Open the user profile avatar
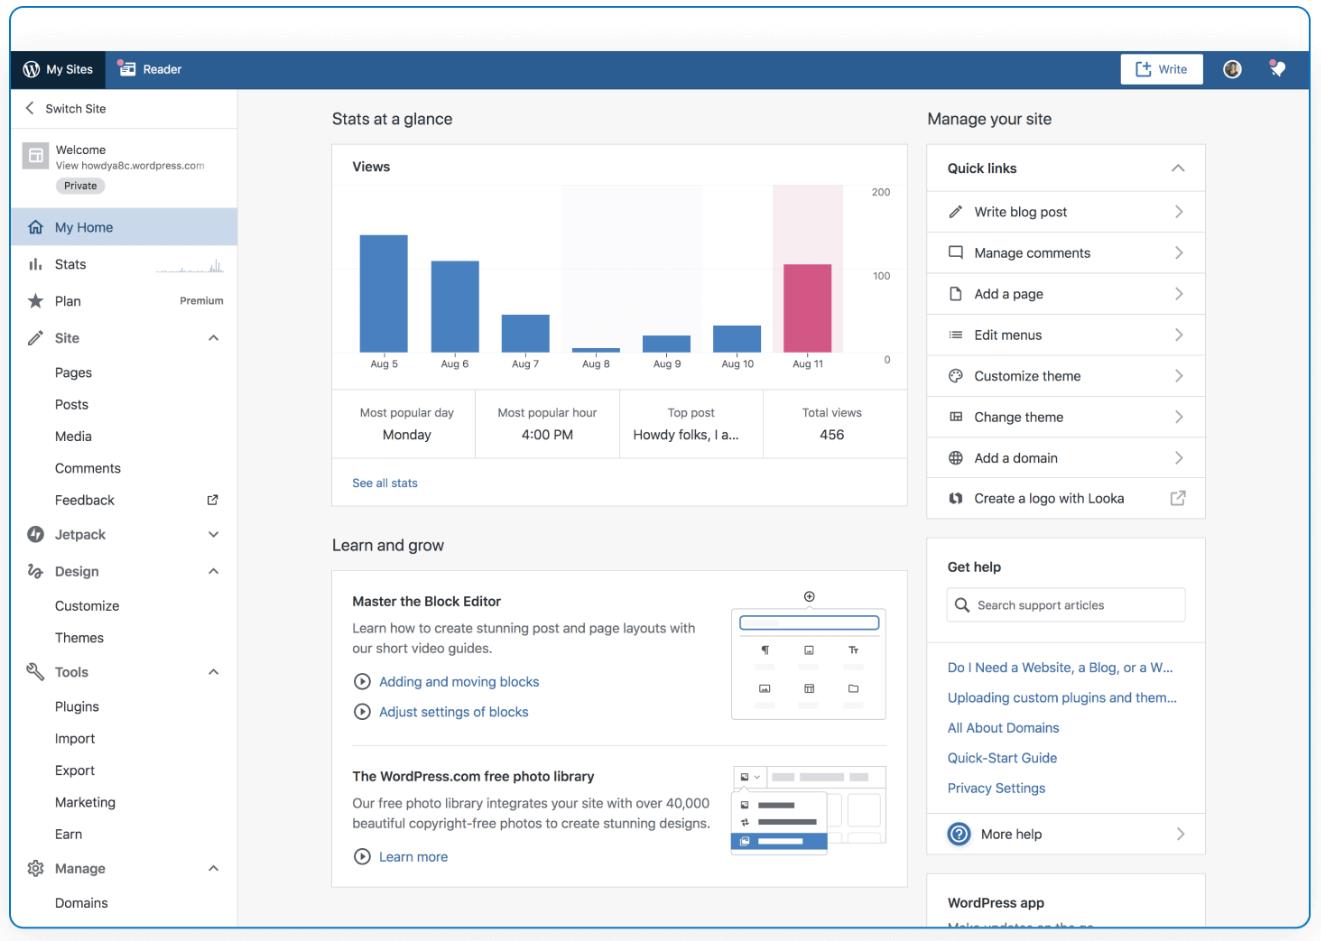Screen dimensions: 1321x941 click(x=1232, y=69)
